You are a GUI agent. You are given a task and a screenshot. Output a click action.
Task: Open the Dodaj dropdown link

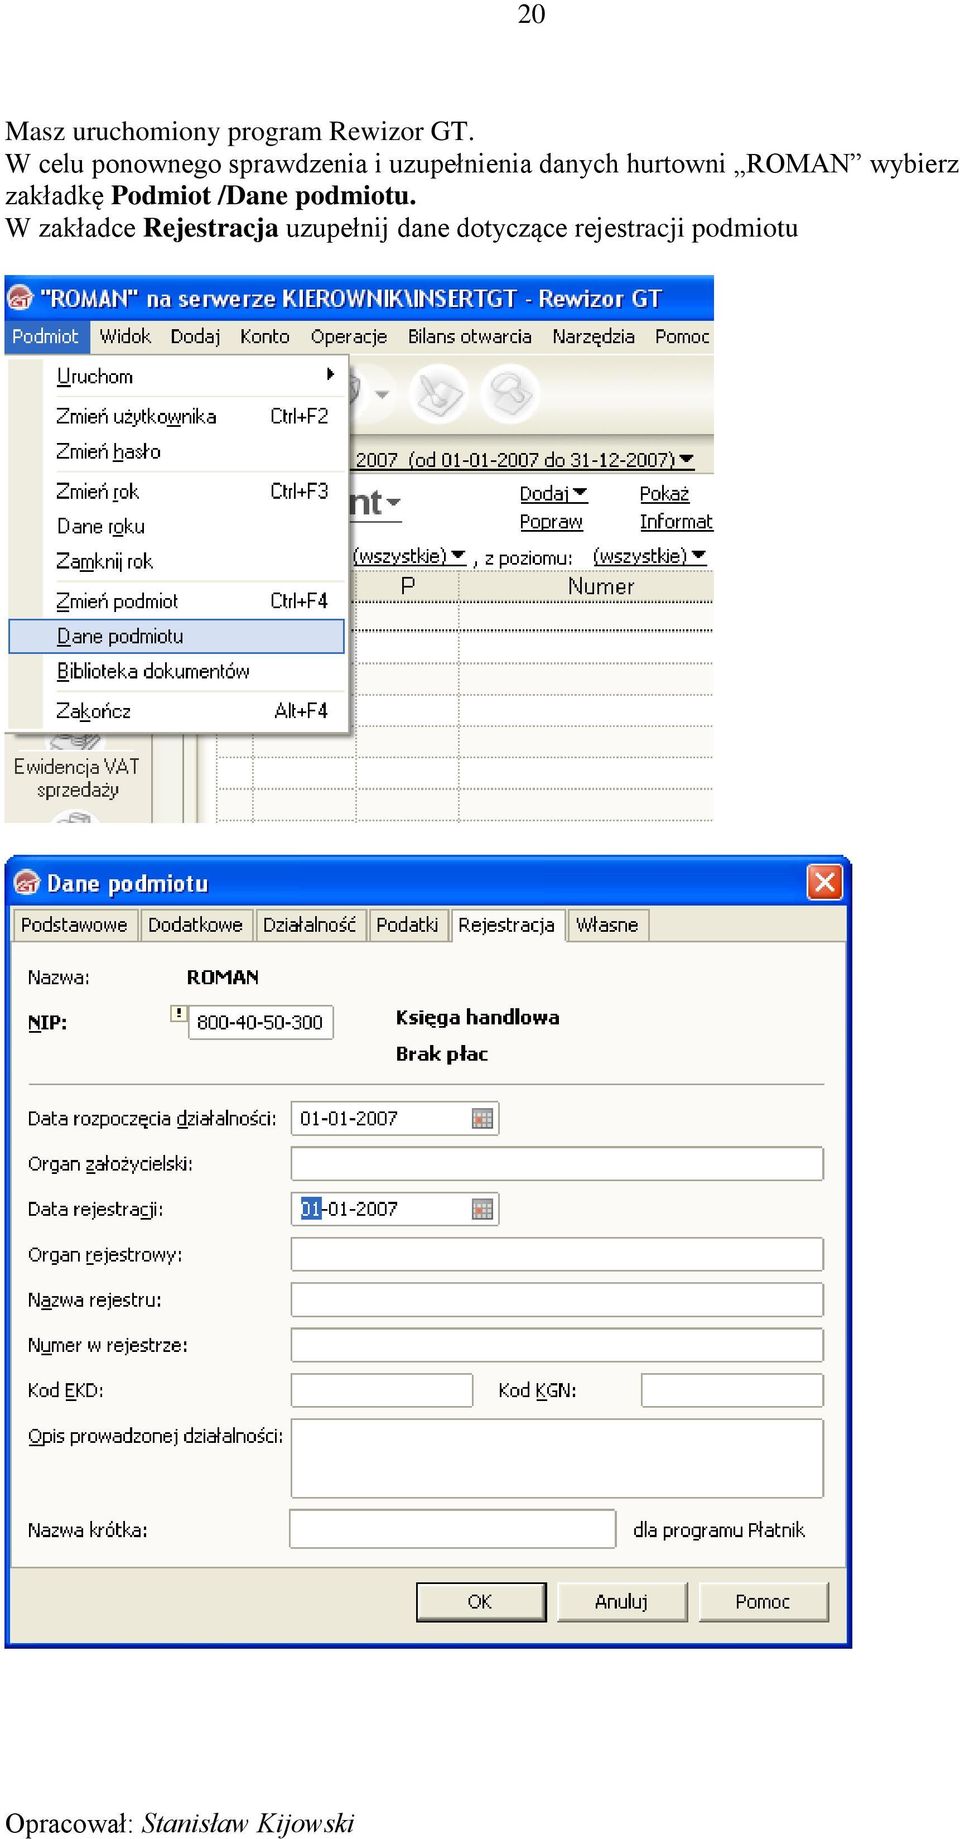click(x=553, y=494)
